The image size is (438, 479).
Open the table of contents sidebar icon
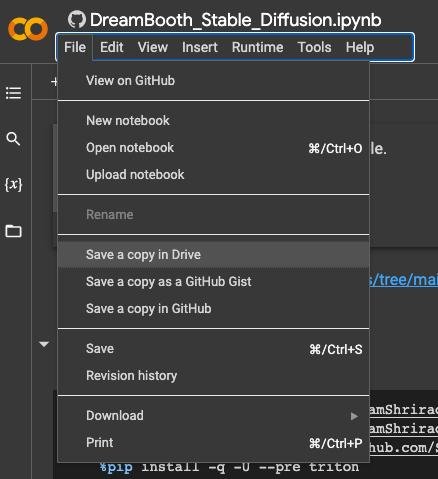(x=13, y=93)
